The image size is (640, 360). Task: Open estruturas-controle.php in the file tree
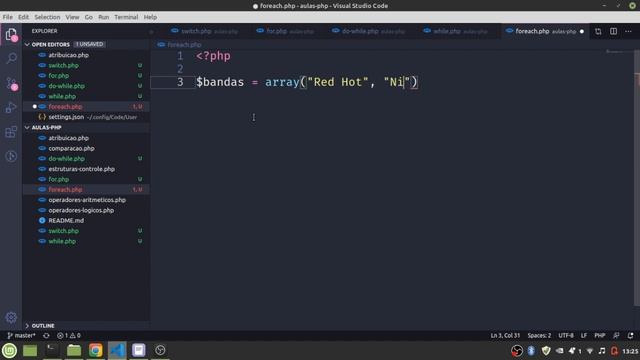[86, 169]
